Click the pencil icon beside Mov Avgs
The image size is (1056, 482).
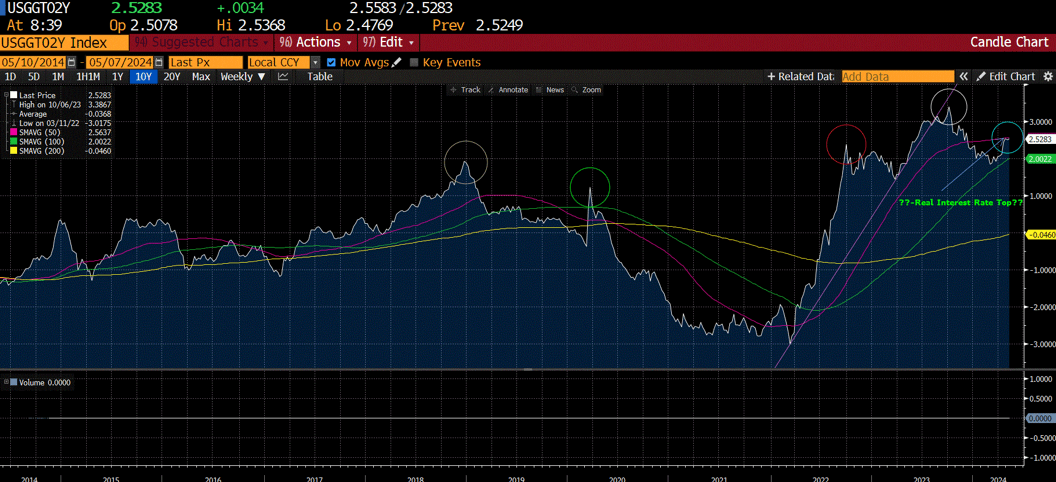click(x=397, y=62)
